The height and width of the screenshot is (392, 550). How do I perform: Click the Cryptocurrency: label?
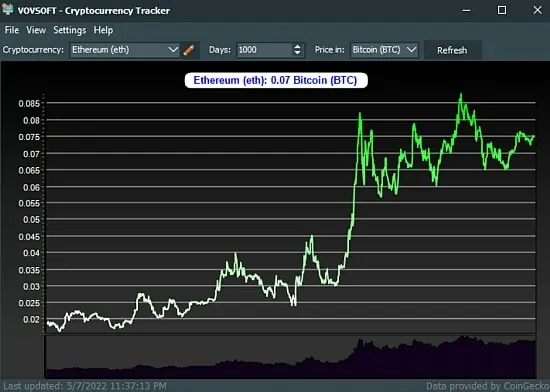click(33, 50)
